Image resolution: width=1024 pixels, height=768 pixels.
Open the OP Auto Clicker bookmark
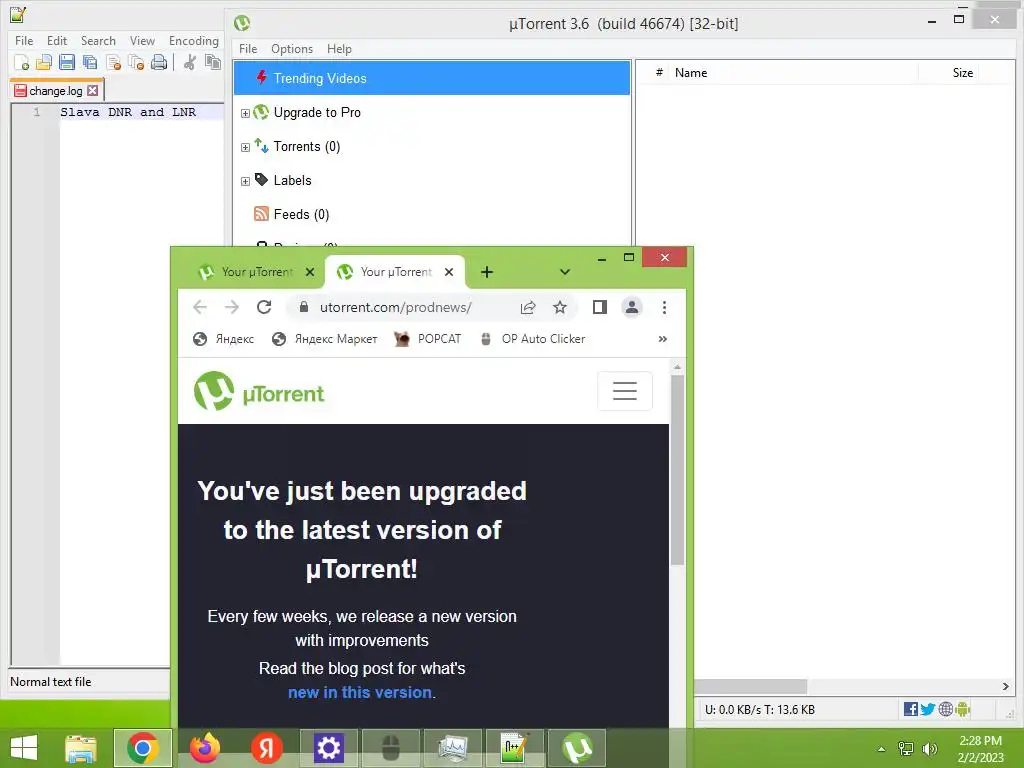[532, 339]
